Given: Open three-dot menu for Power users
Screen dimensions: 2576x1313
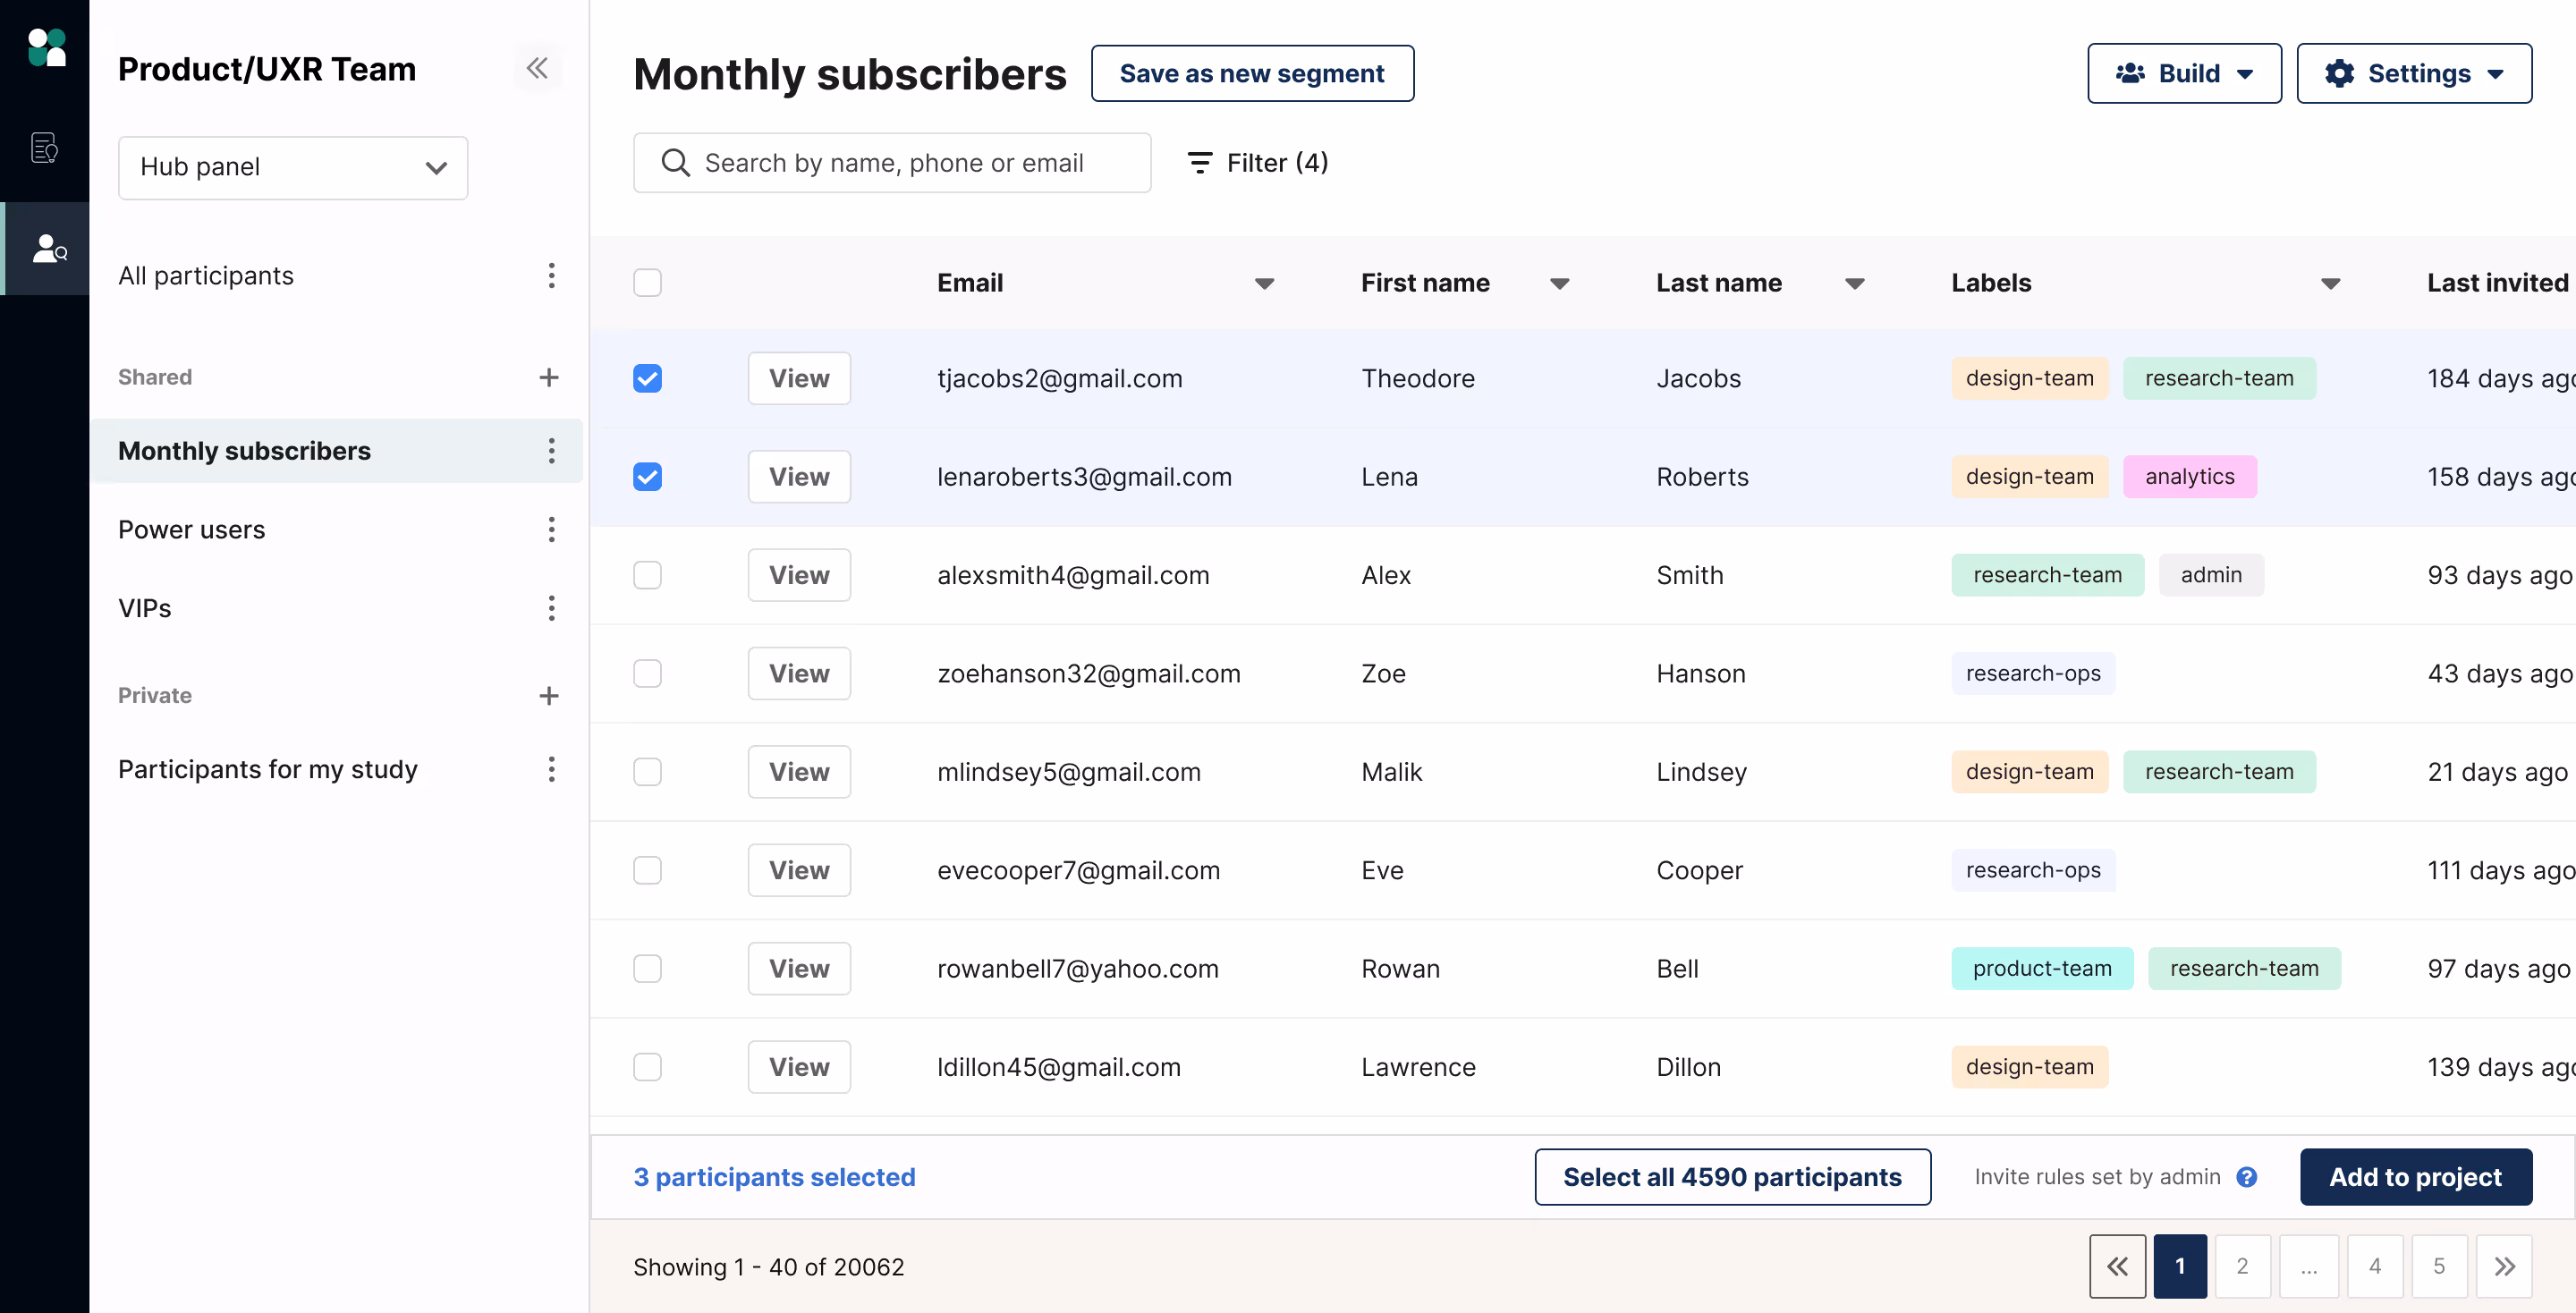Looking at the screenshot, I should [551, 529].
